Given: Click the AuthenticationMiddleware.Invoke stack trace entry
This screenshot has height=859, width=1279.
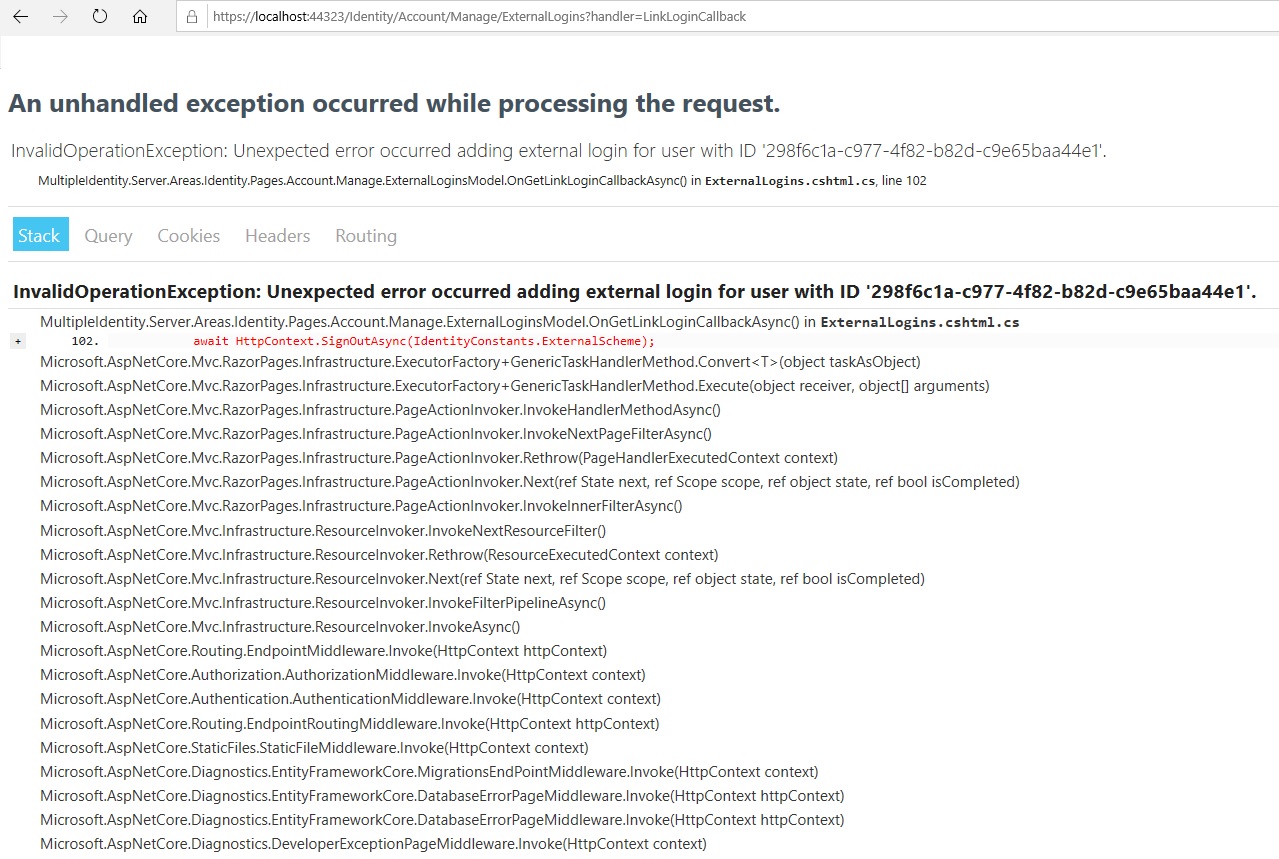Looking at the screenshot, I should (349, 699).
